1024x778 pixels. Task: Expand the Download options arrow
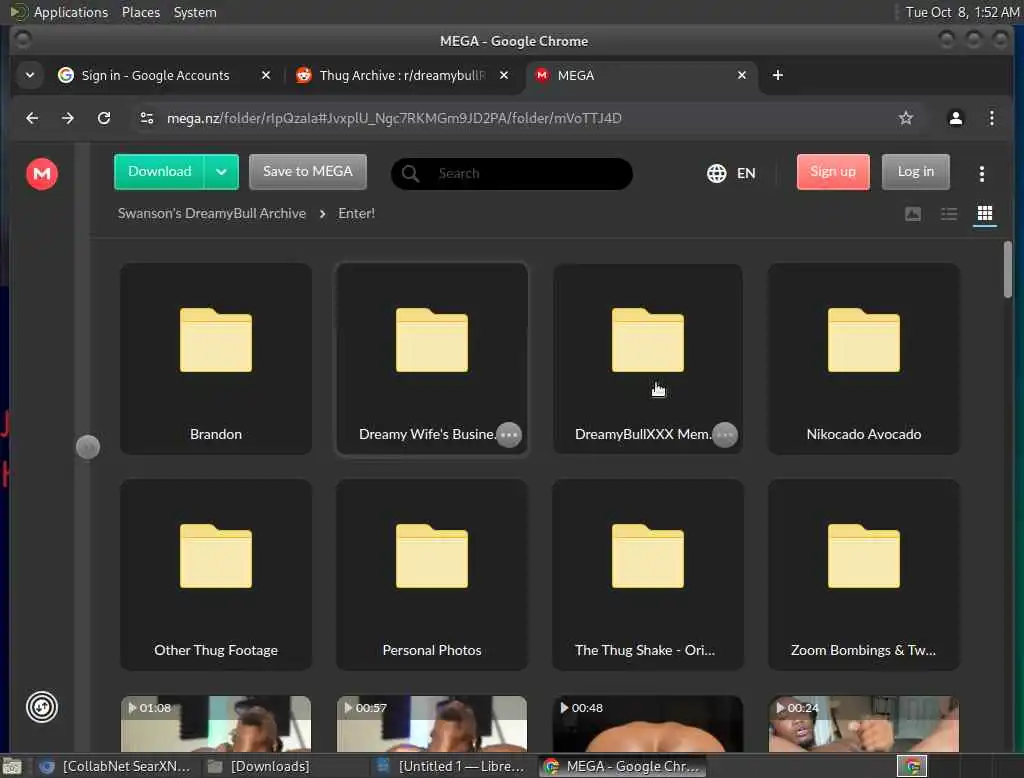click(221, 172)
